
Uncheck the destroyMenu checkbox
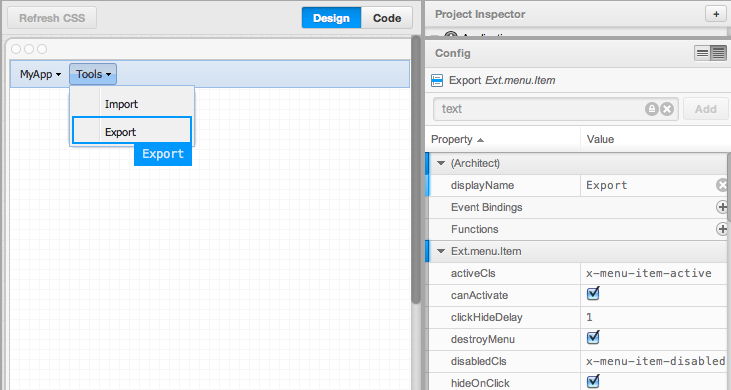pos(593,338)
